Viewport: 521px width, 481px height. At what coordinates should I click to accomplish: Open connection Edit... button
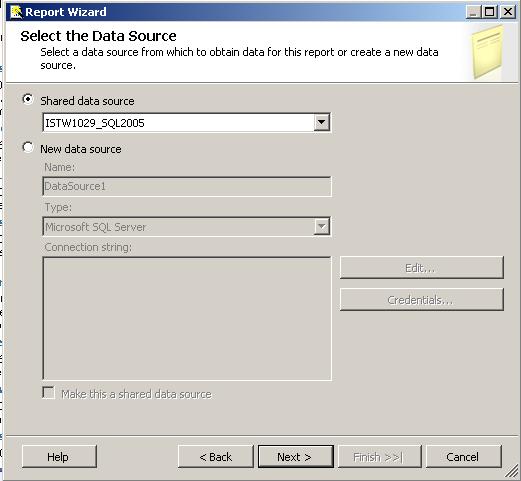pyautogui.click(x=422, y=267)
